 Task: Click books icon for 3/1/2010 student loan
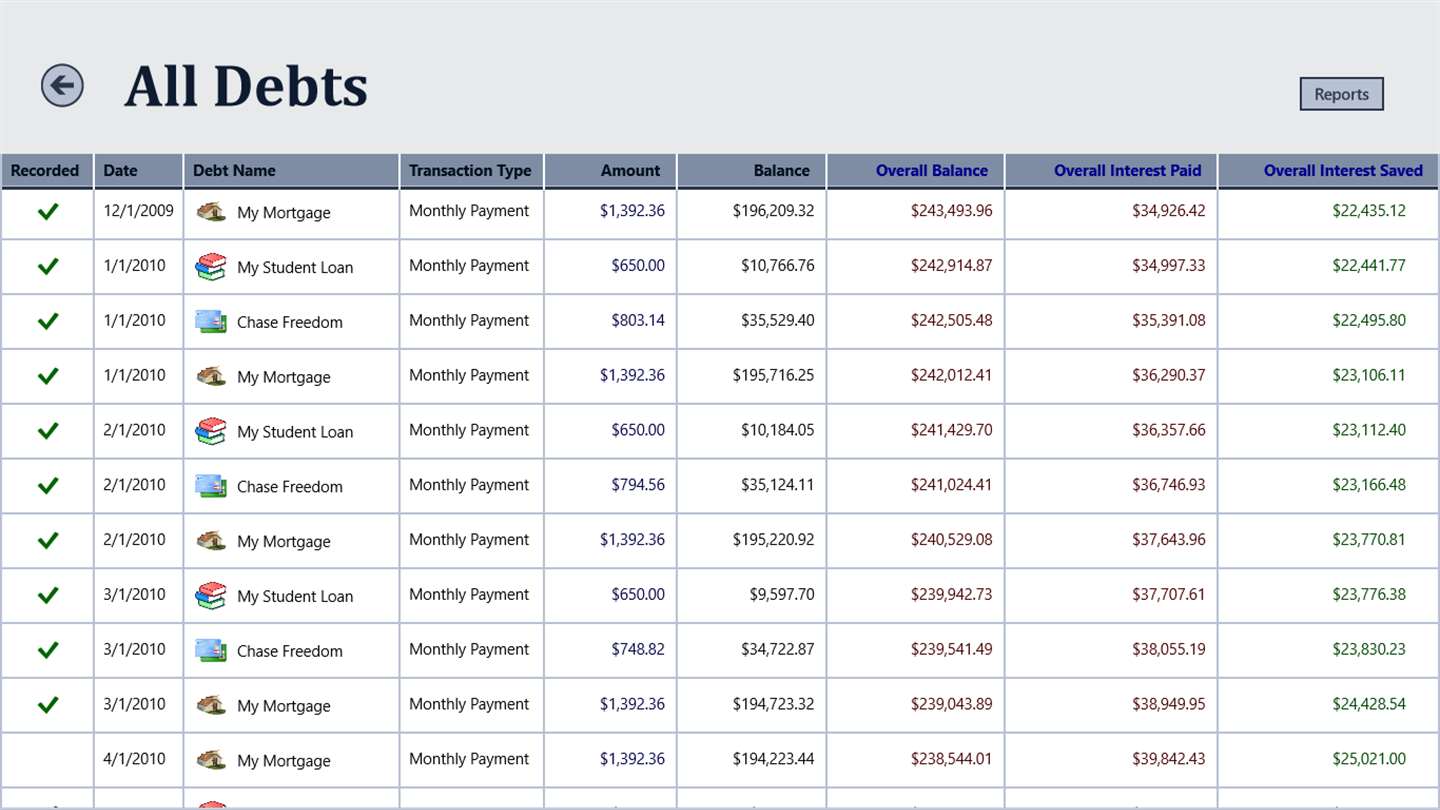(210, 596)
